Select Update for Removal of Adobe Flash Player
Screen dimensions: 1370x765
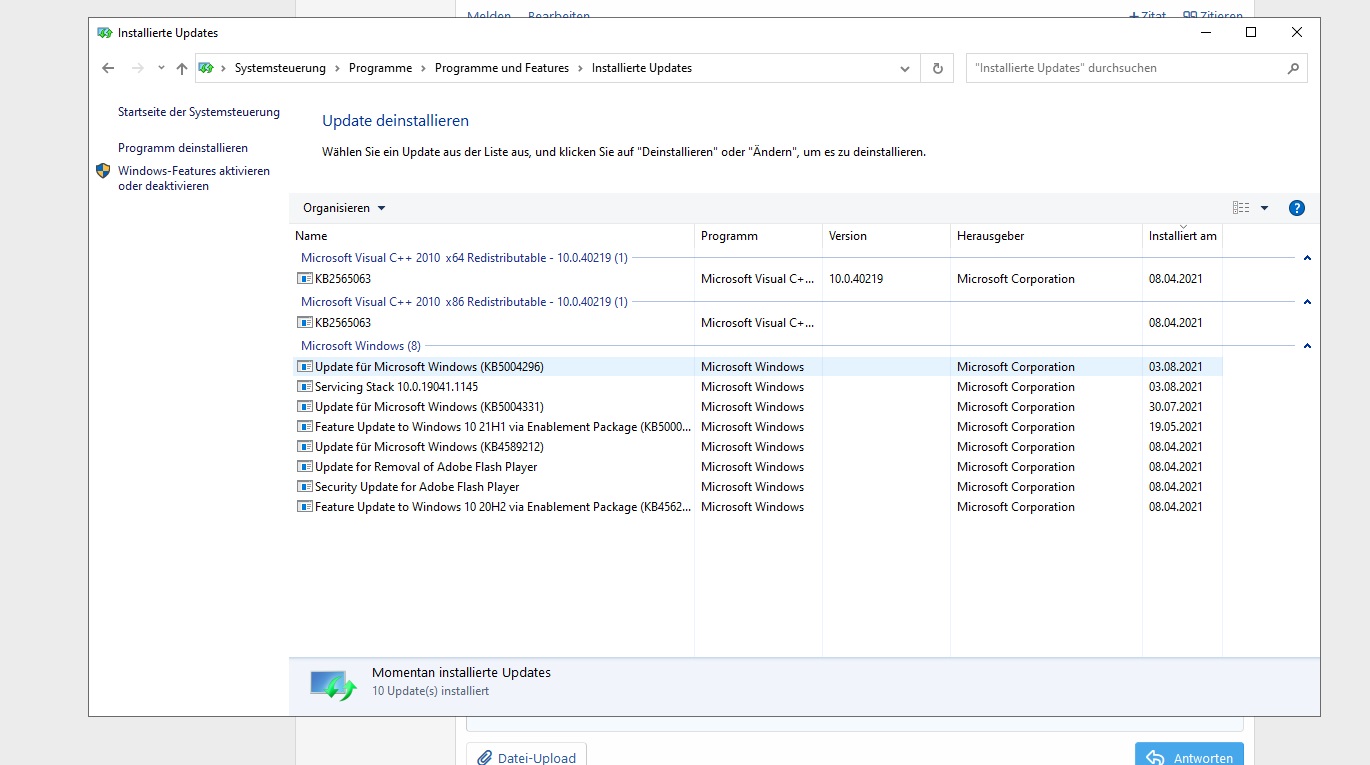[758, 467]
